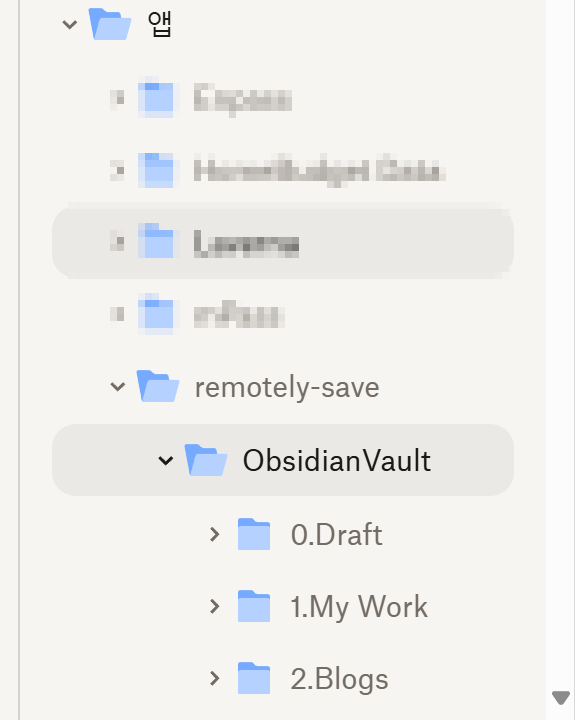The width and height of the screenshot is (575, 720).
Task: Click the remotely-save open folder icon
Action: 158,386
